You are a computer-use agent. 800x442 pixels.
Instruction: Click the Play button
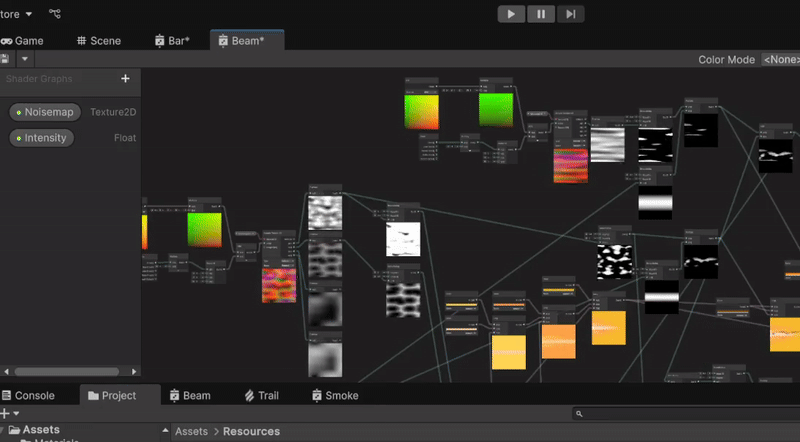pos(511,14)
